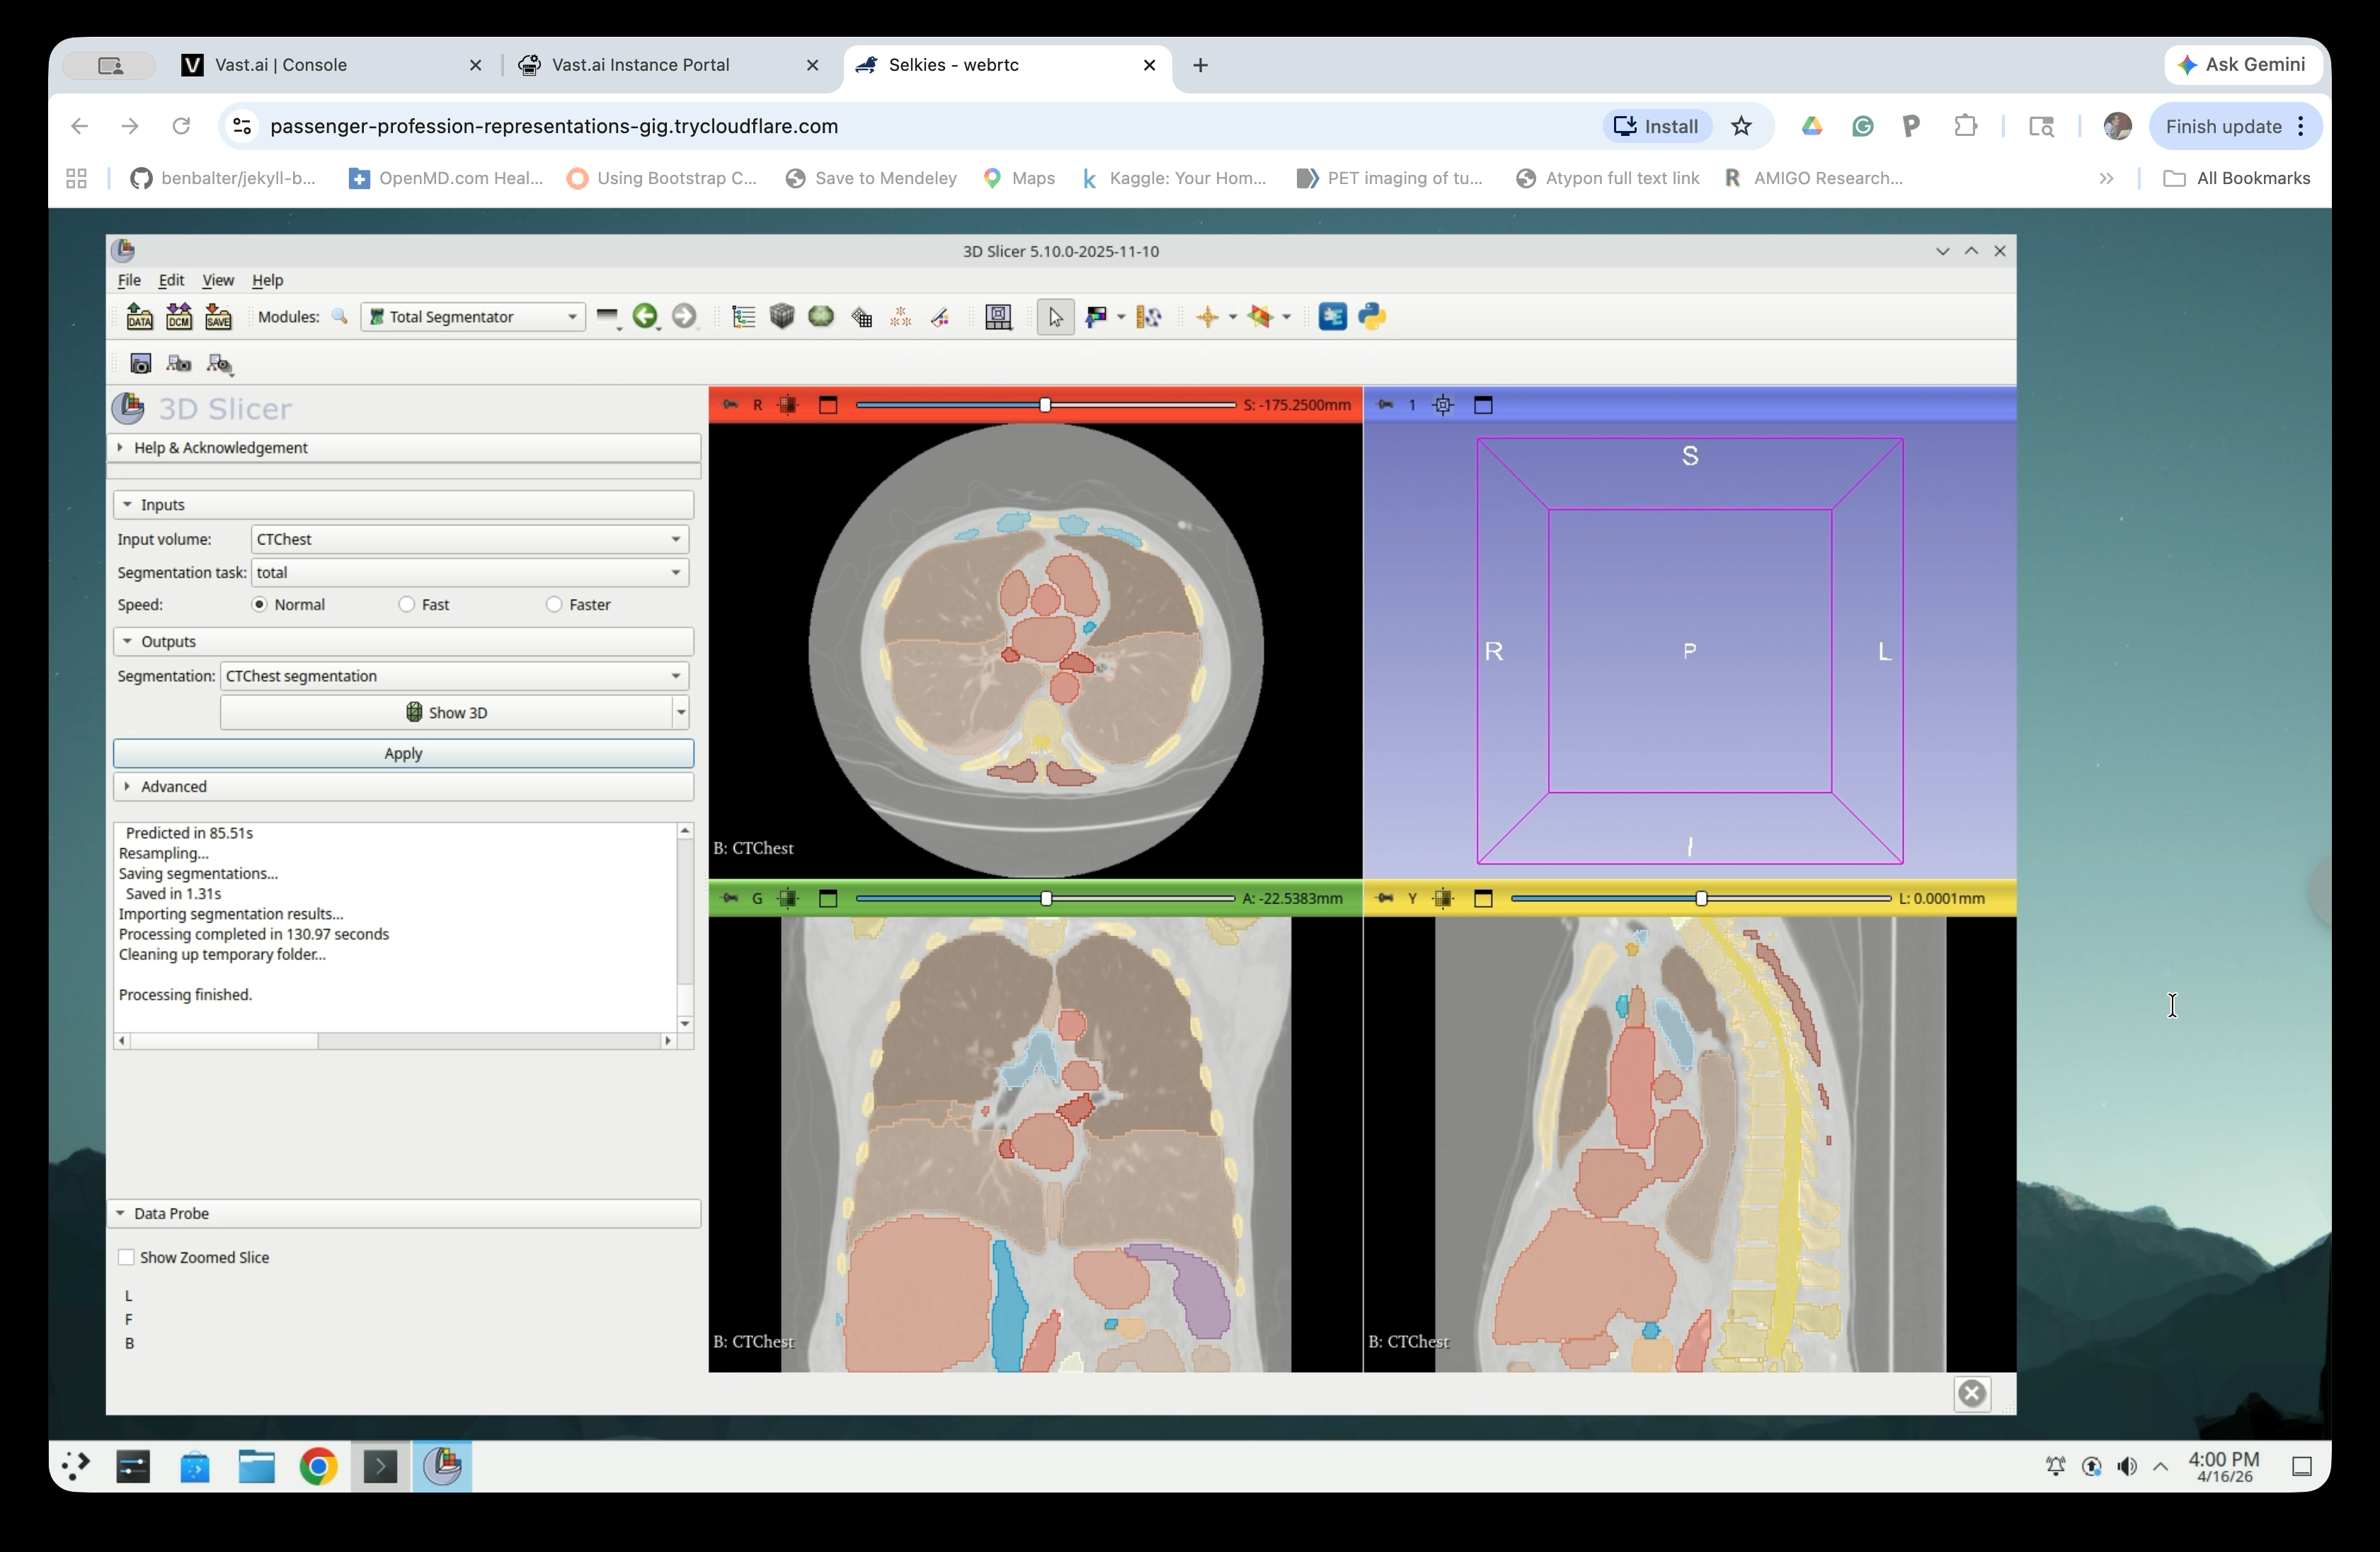Select the Fast speed radio button
Image resolution: width=2380 pixels, height=1552 pixels.
point(406,604)
